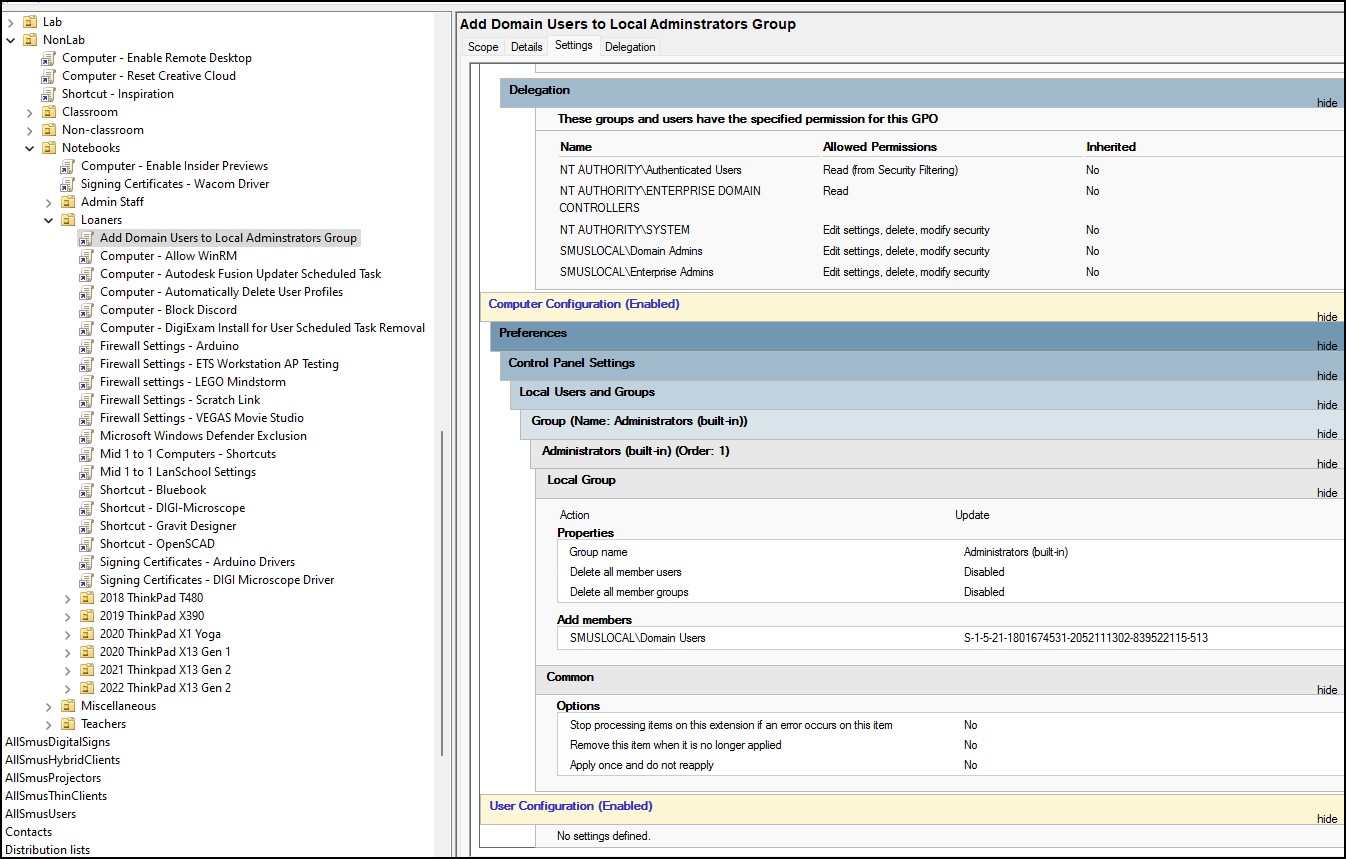Click the GPO icon for Computer - Reset Creative Cloud
This screenshot has width=1346, height=859.
click(x=49, y=76)
